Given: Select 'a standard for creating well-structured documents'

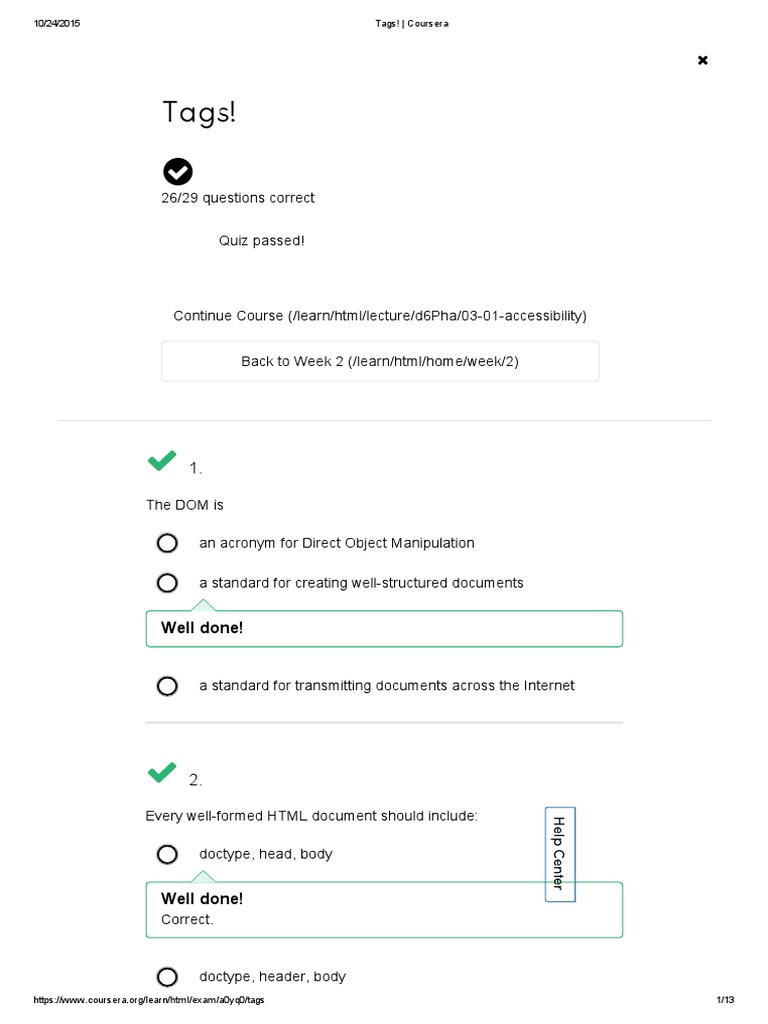Looking at the screenshot, I should (x=167, y=583).
